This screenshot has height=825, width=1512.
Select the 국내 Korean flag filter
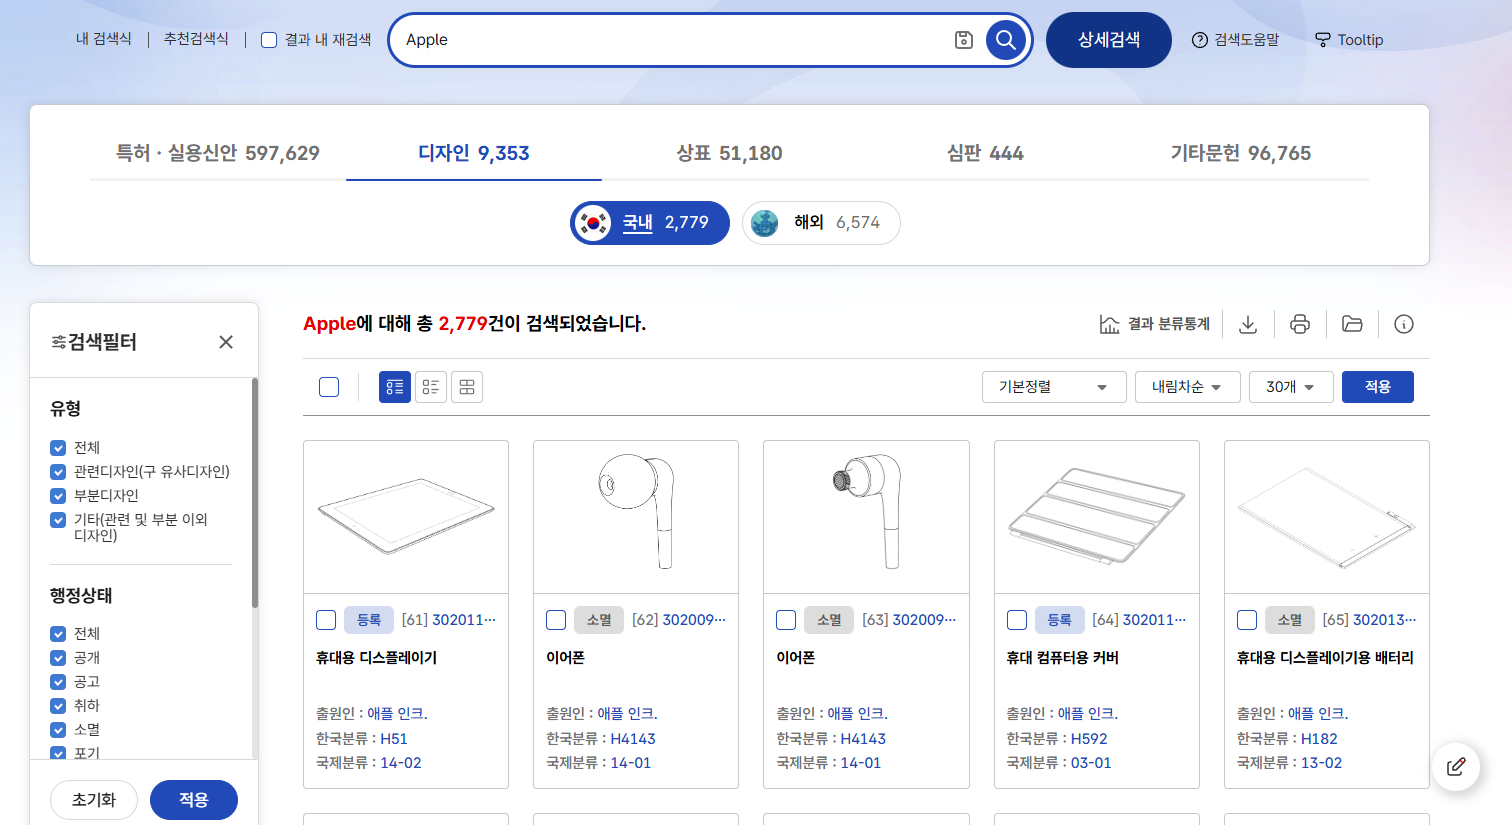click(650, 222)
